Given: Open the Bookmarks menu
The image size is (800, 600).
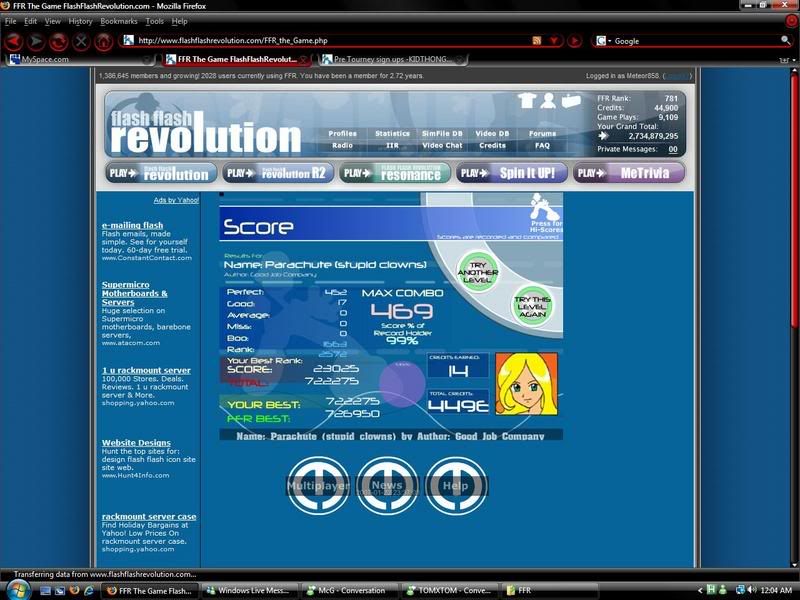Looking at the screenshot, I should point(119,21).
